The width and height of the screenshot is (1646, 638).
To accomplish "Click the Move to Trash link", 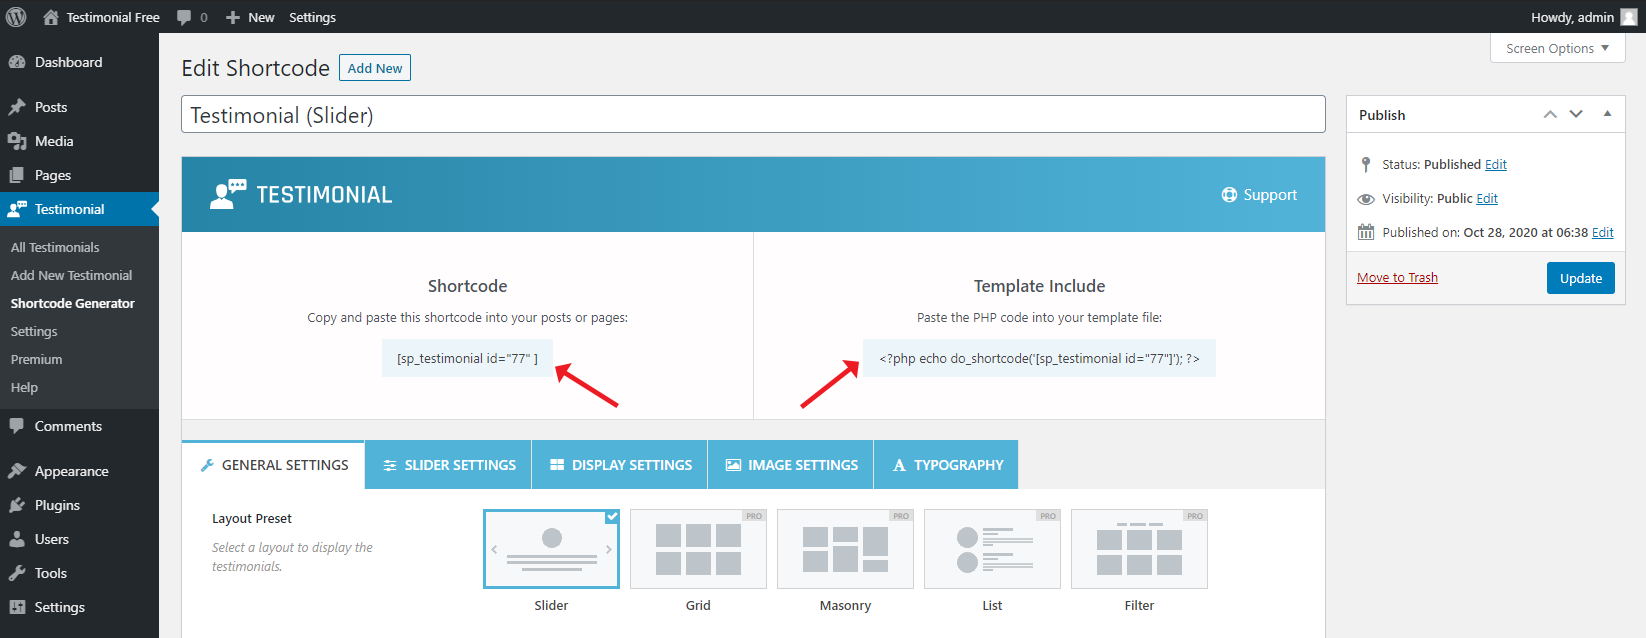I will (x=1397, y=278).
